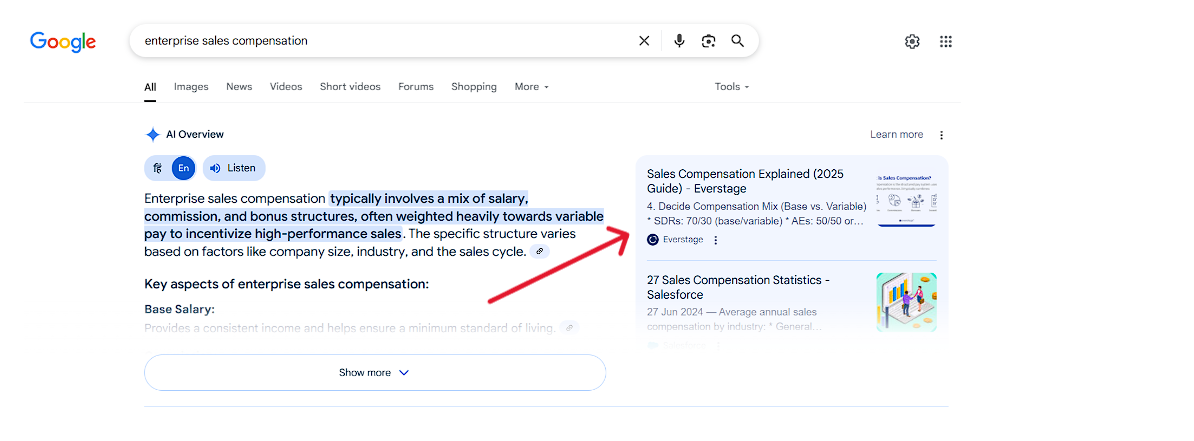Open settings gear icon
Image resolution: width=1194 pixels, height=441 pixels.
click(912, 42)
